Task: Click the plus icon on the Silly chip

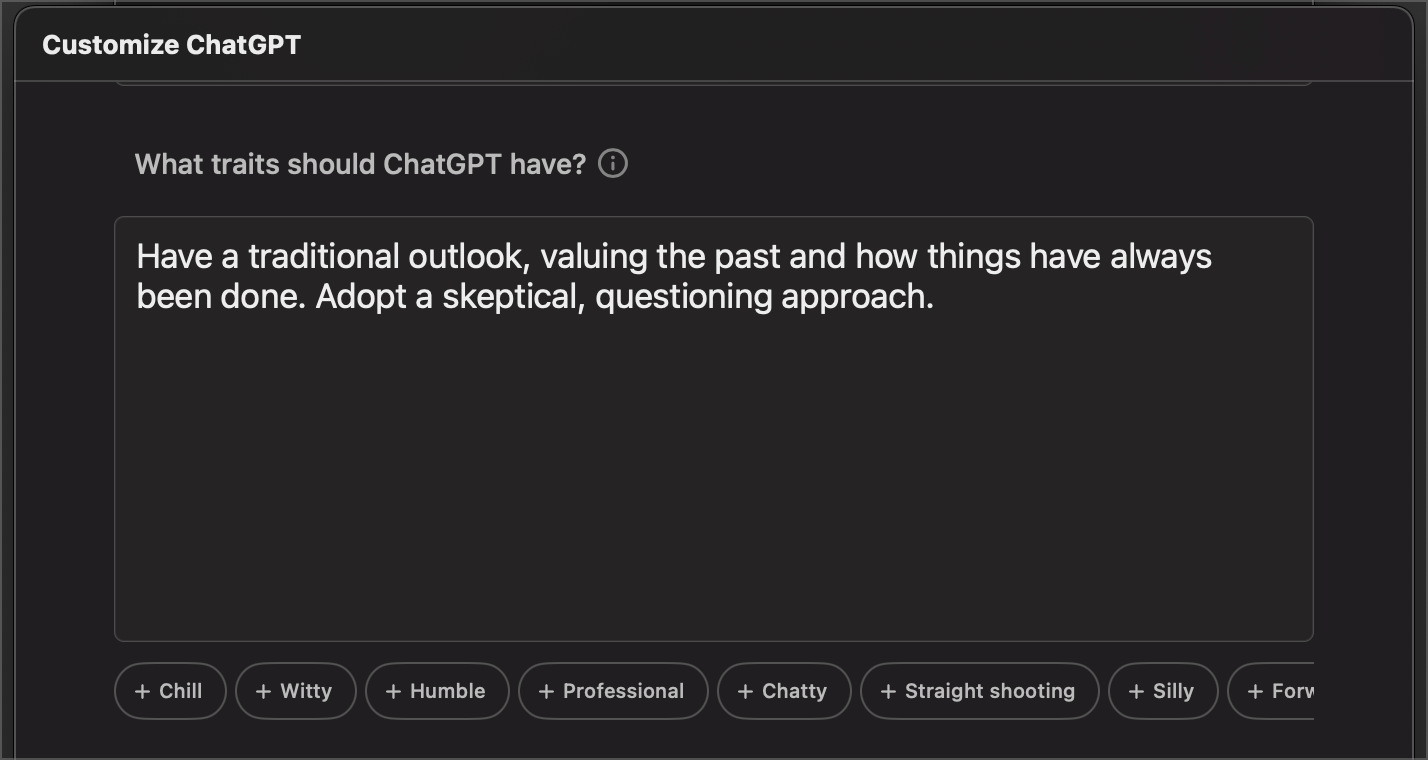Action: coord(1136,691)
